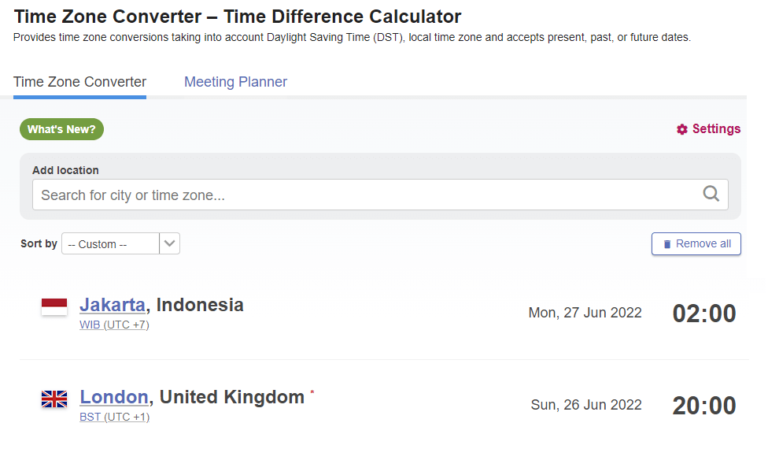The image size is (768, 449).
Task: Click the Indonesia flag icon
Action: click(x=54, y=307)
